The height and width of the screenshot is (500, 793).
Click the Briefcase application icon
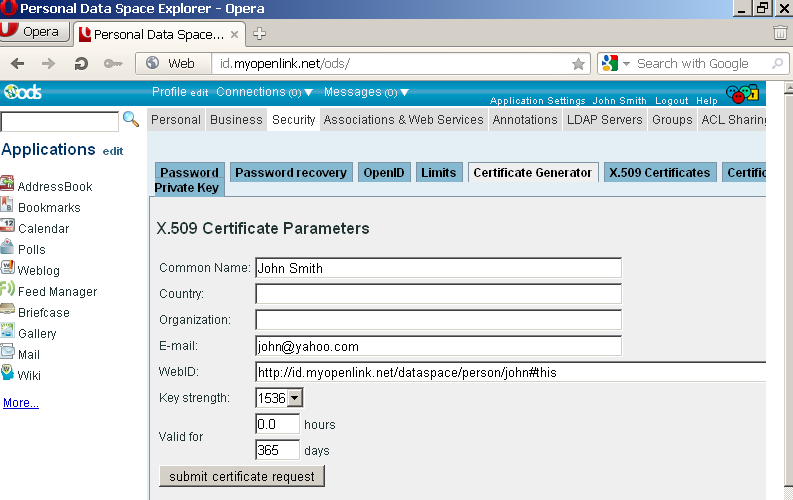(8, 311)
